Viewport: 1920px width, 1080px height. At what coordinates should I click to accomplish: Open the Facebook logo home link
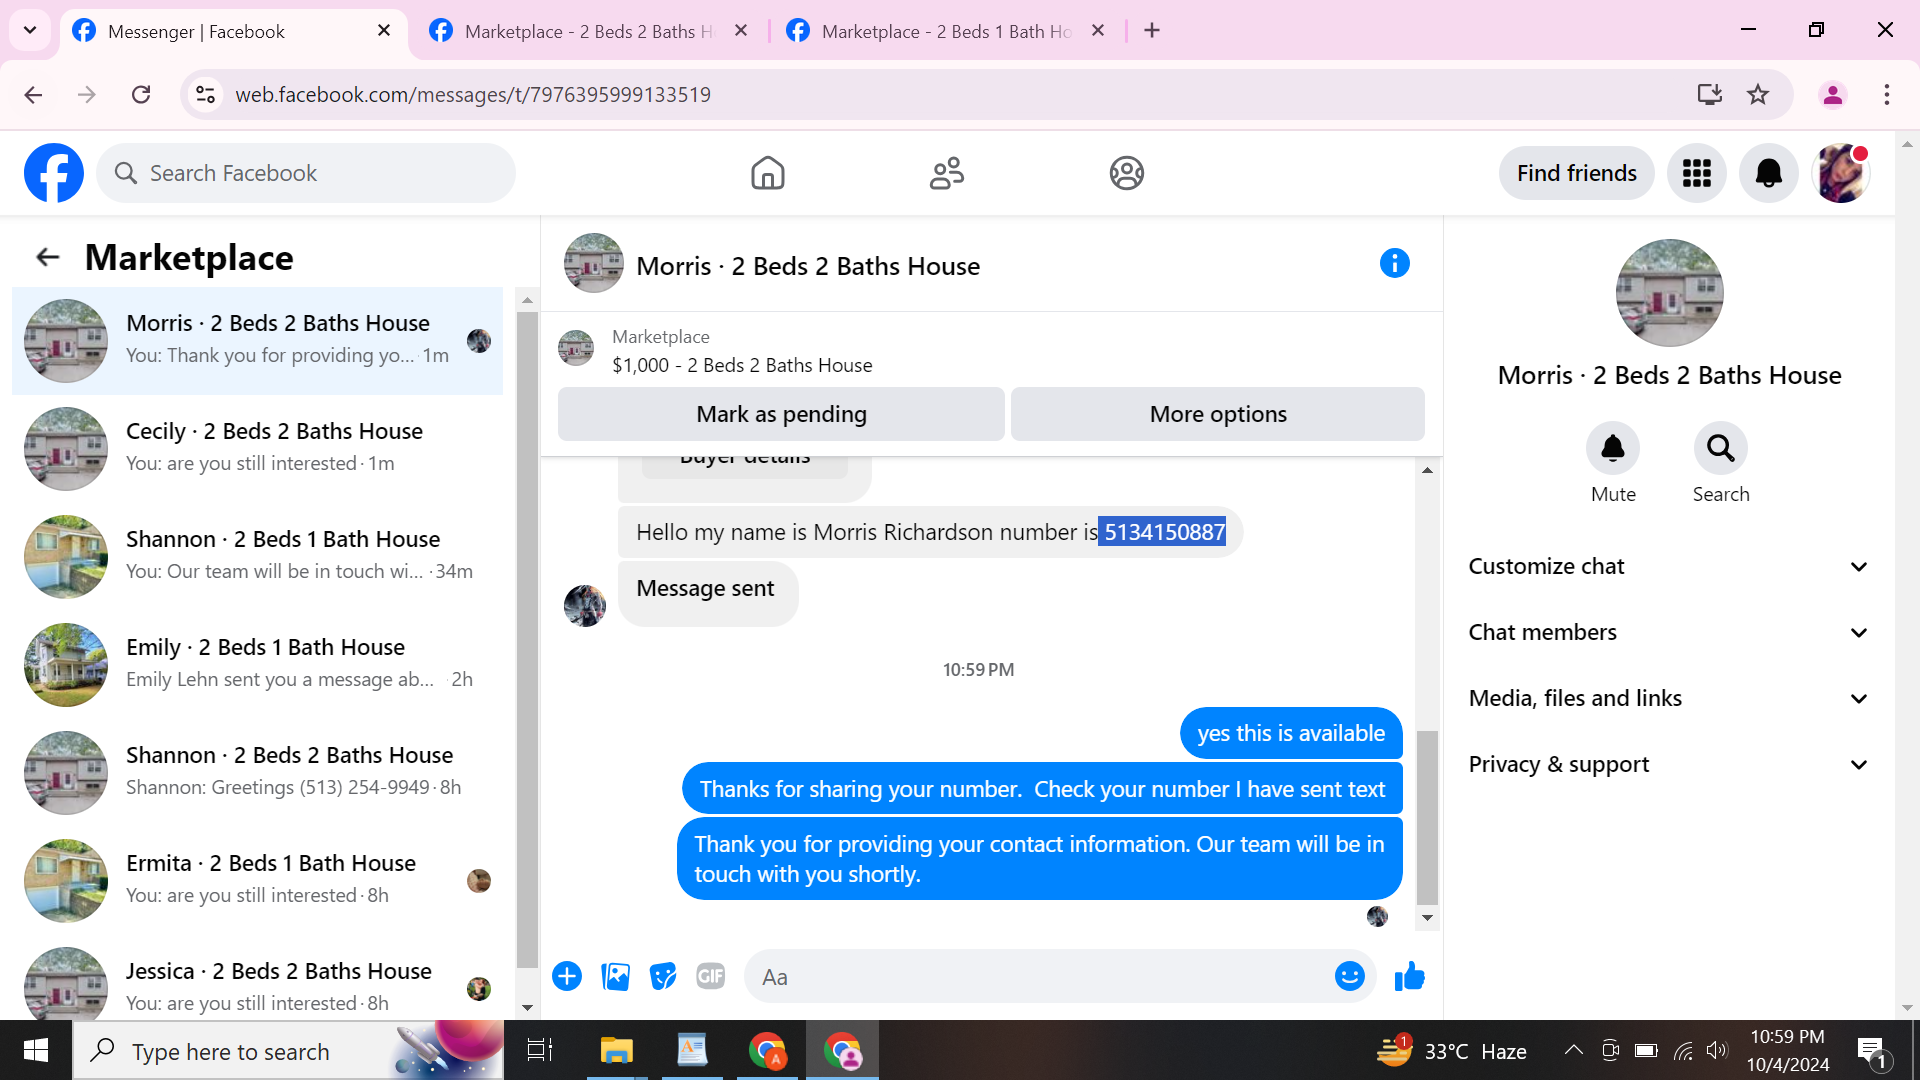click(x=54, y=173)
